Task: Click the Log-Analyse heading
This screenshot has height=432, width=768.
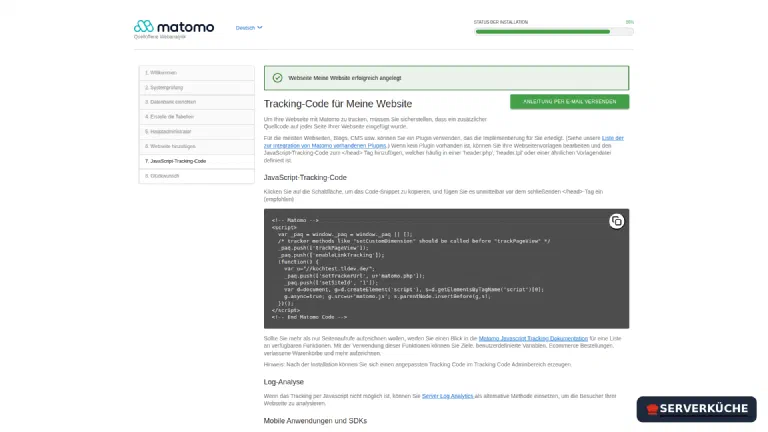Action: click(x=284, y=382)
